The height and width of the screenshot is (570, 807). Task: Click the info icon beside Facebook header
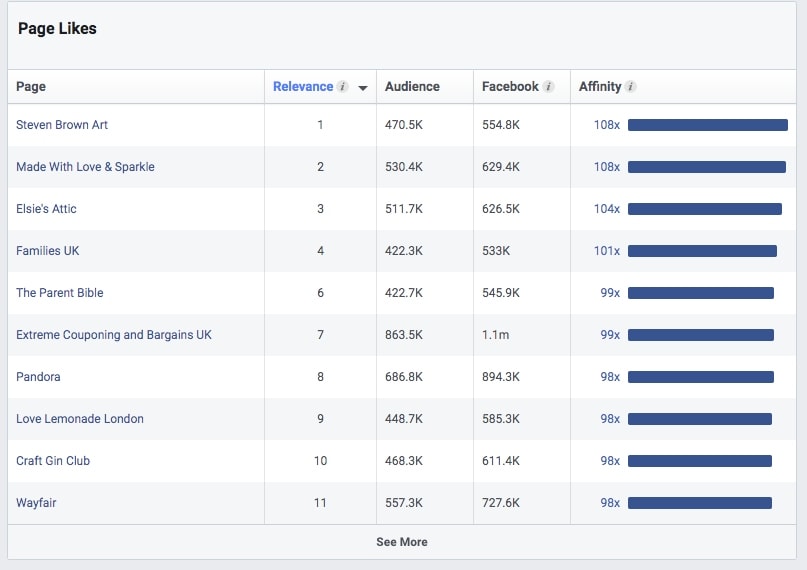pyautogui.click(x=548, y=87)
